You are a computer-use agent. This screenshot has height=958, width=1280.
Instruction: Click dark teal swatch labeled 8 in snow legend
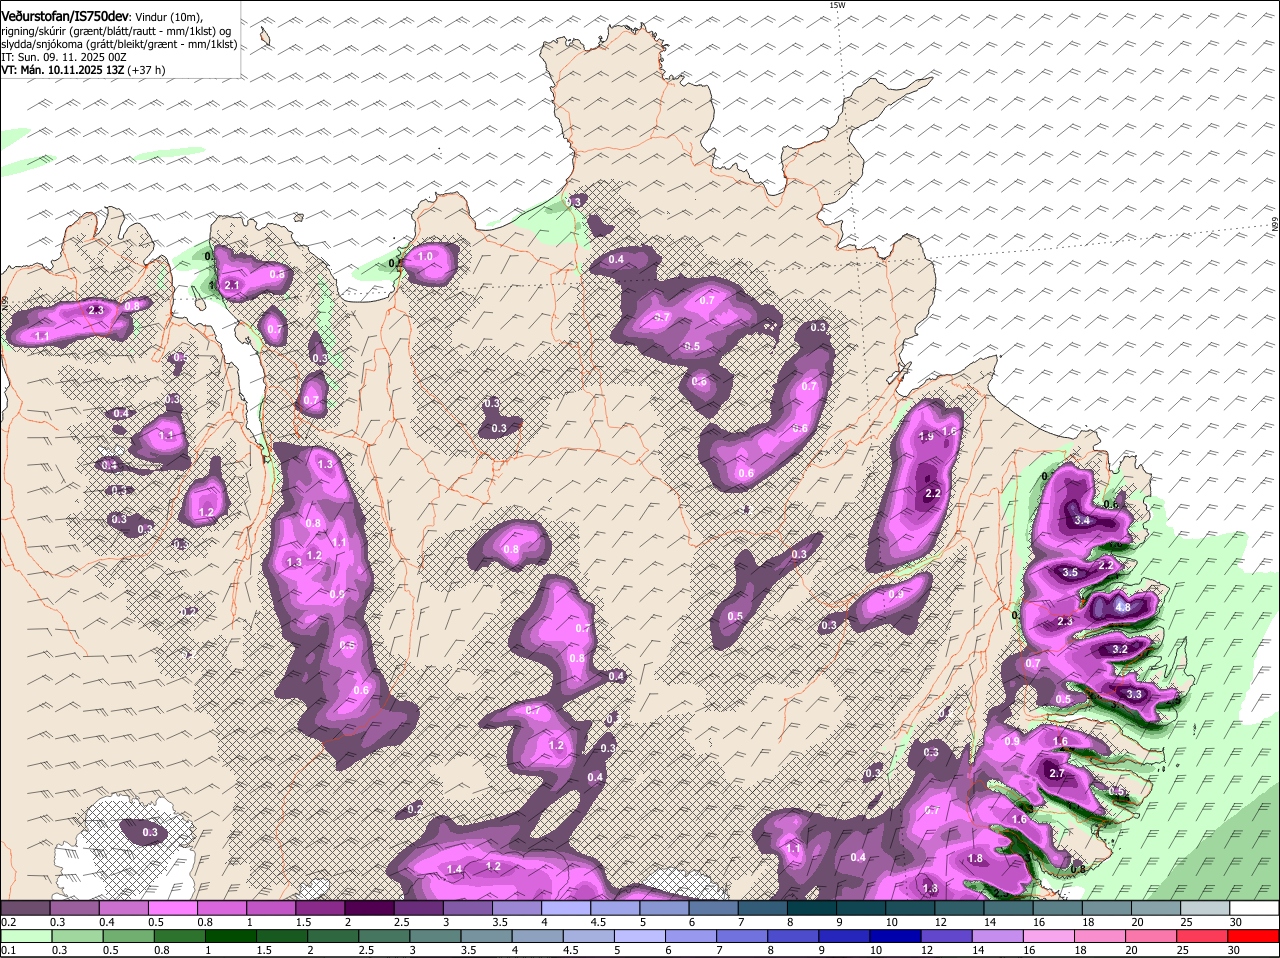coord(812,907)
